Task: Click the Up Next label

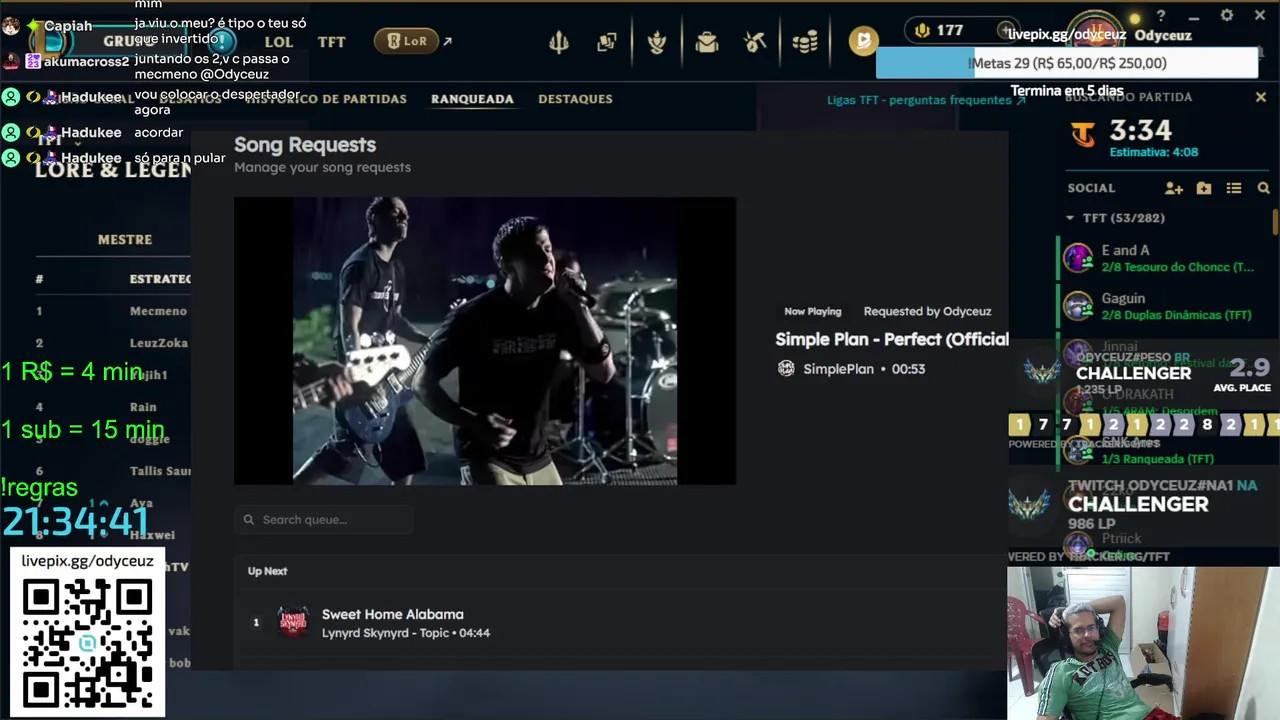Action: (x=267, y=571)
